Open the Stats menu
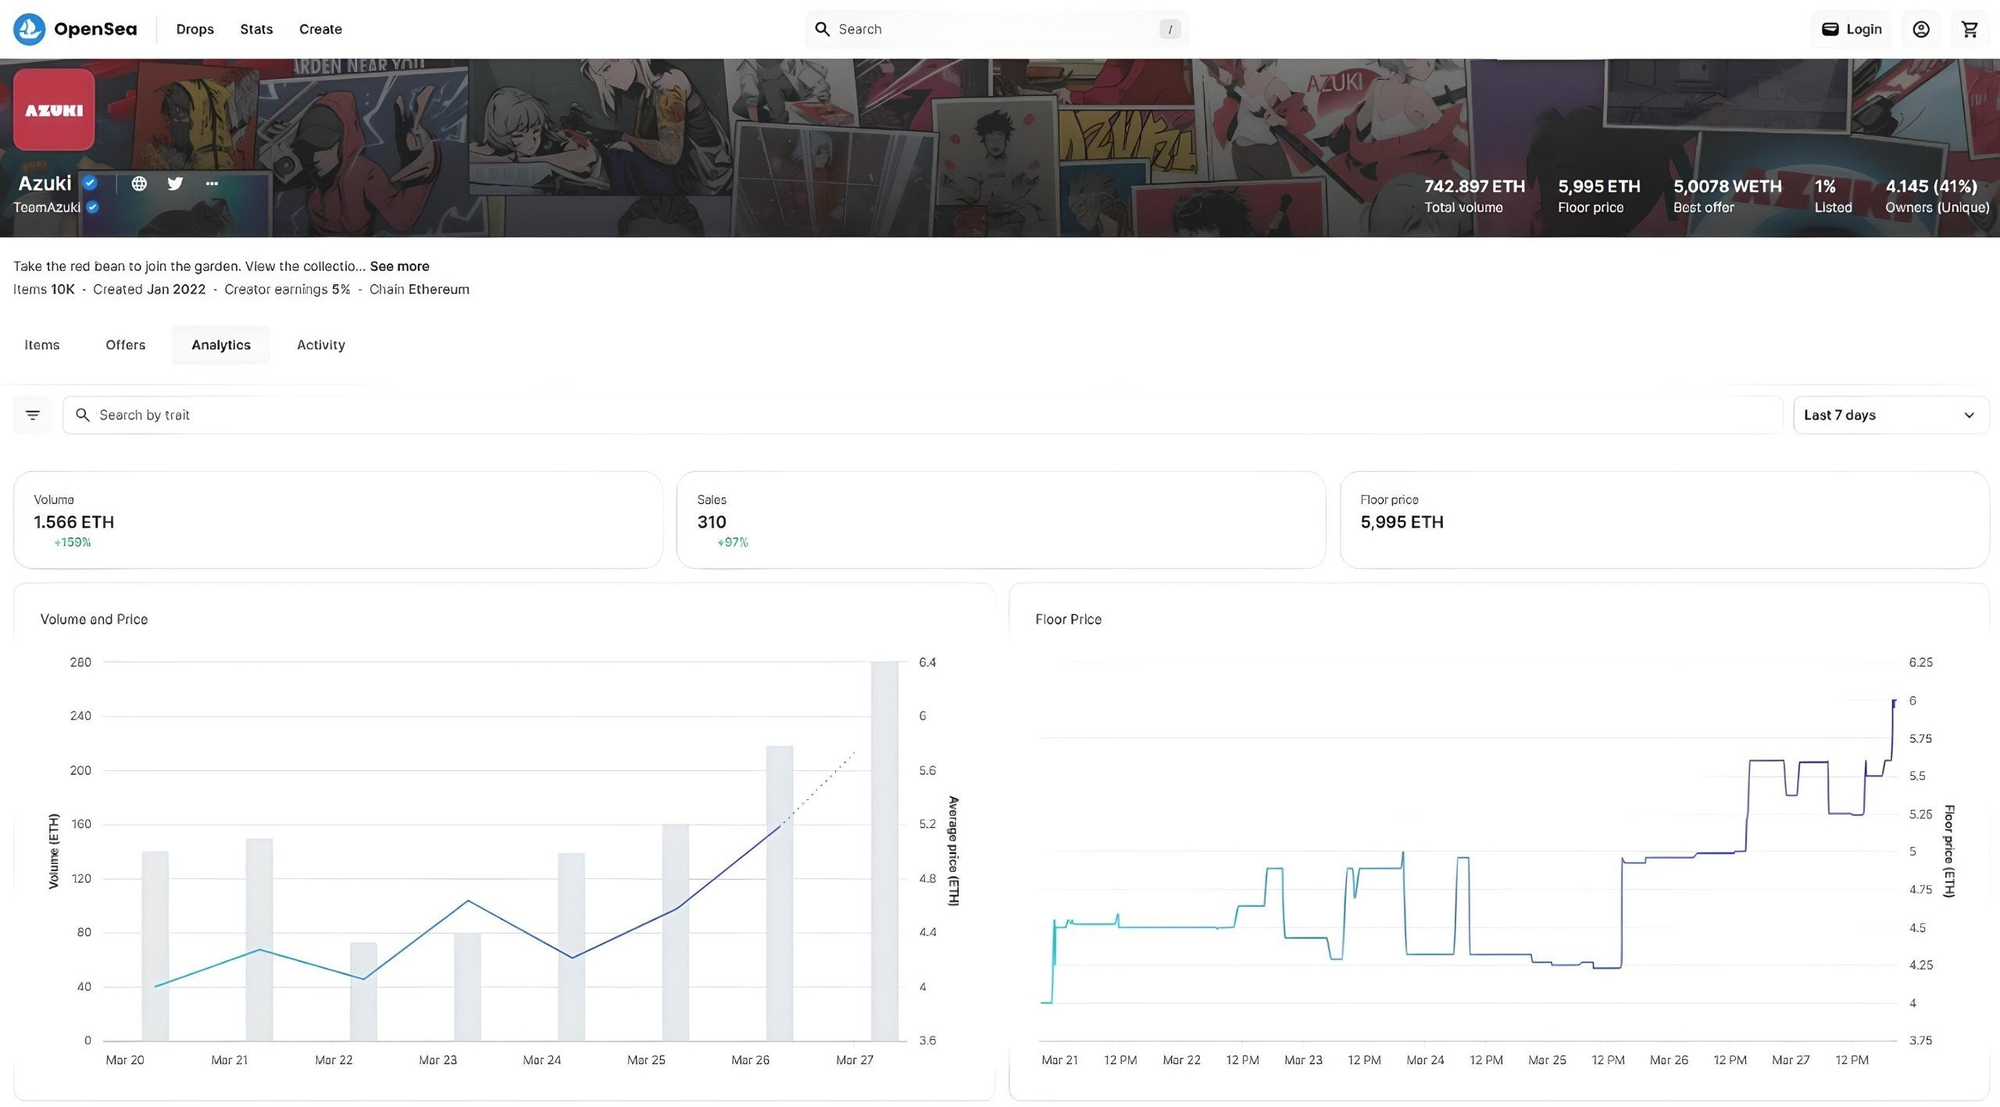The width and height of the screenshot is (2000, 1107). [256, 29]
